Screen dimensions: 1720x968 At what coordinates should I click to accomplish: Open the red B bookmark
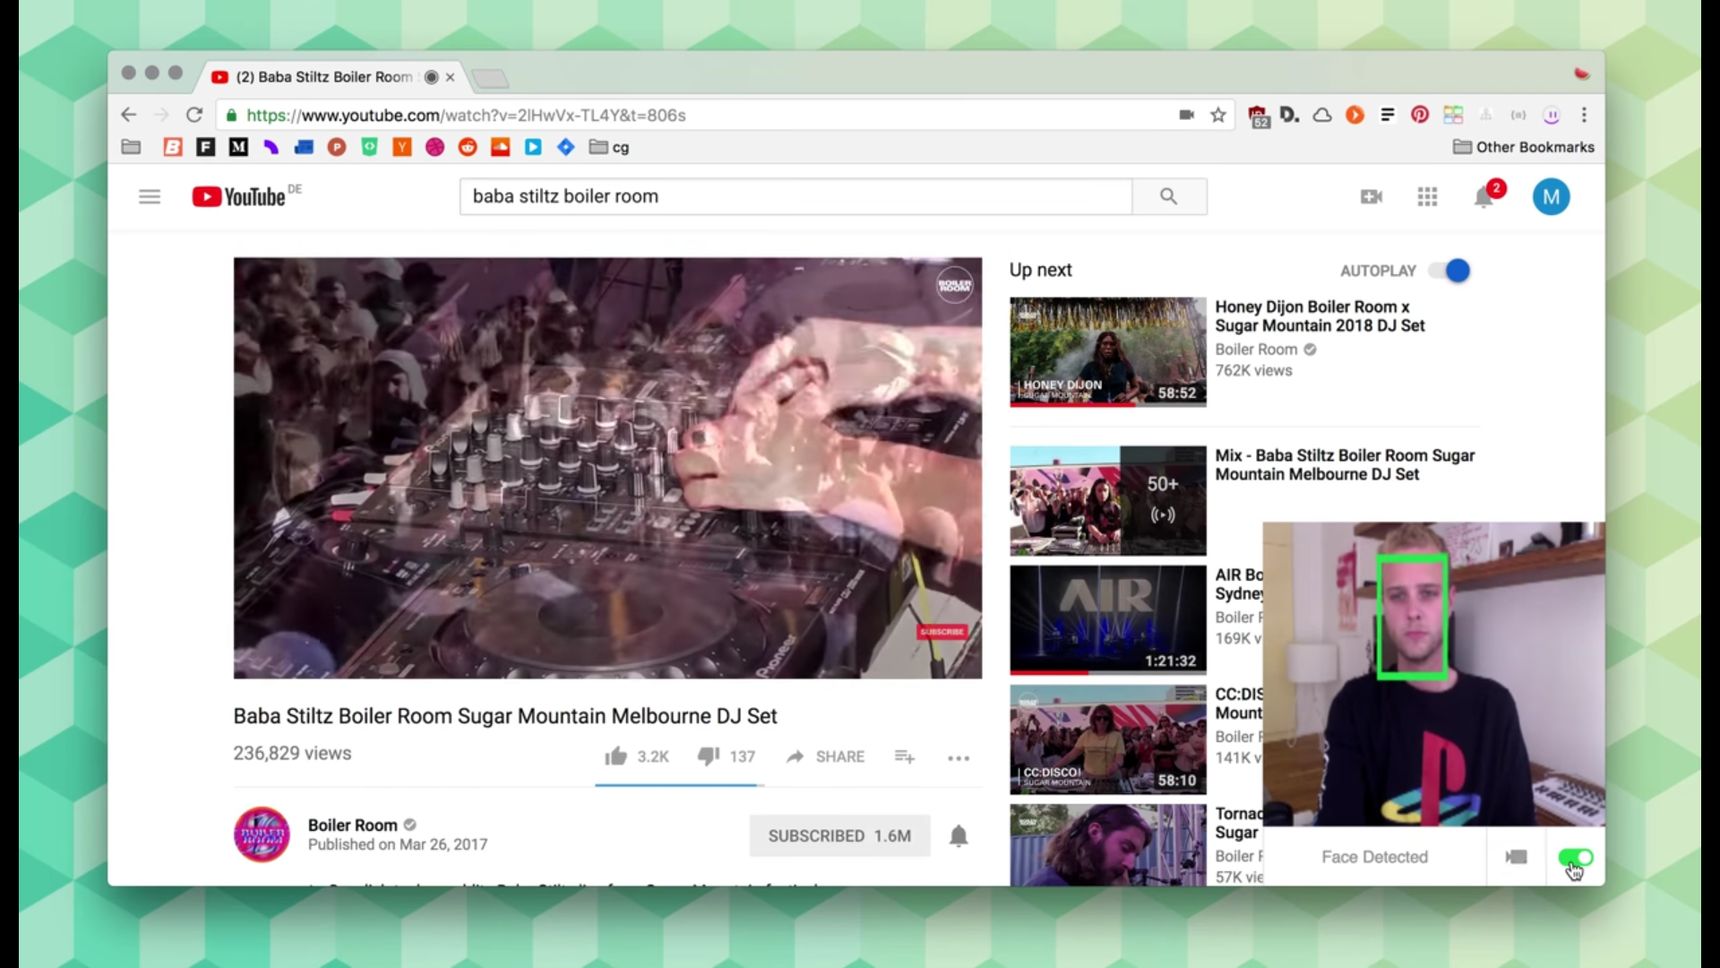(173, 147)
